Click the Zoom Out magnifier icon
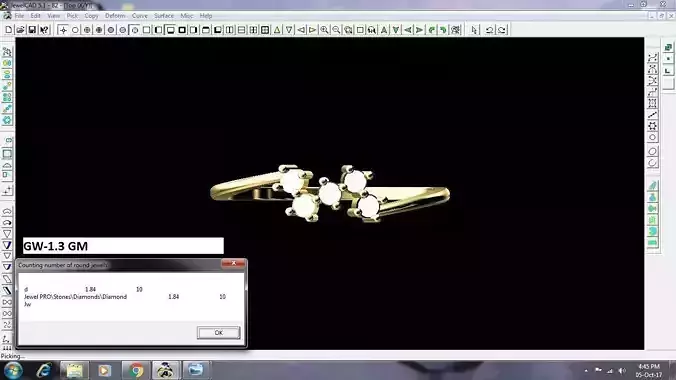The height and width of the screenshot is (380, 676). pyautogui.click(x=336, y=30)
